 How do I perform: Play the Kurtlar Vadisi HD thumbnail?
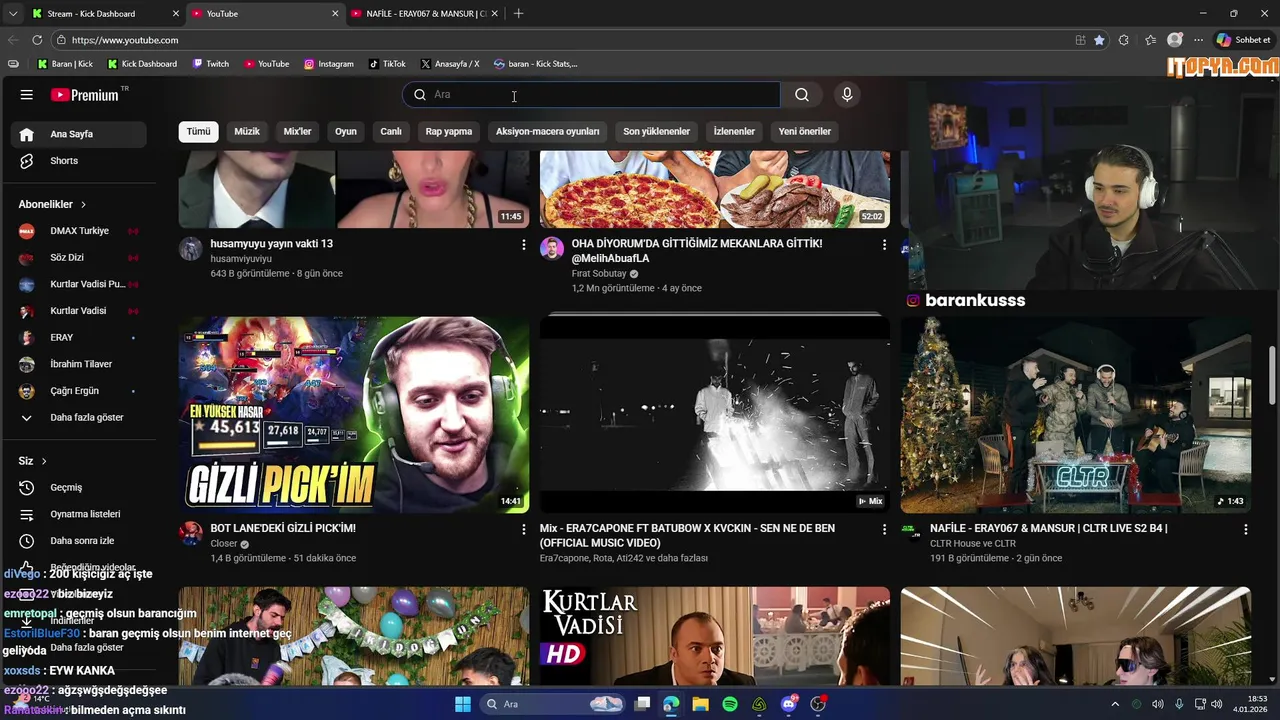pyautogui.click(x=715, y=636)
